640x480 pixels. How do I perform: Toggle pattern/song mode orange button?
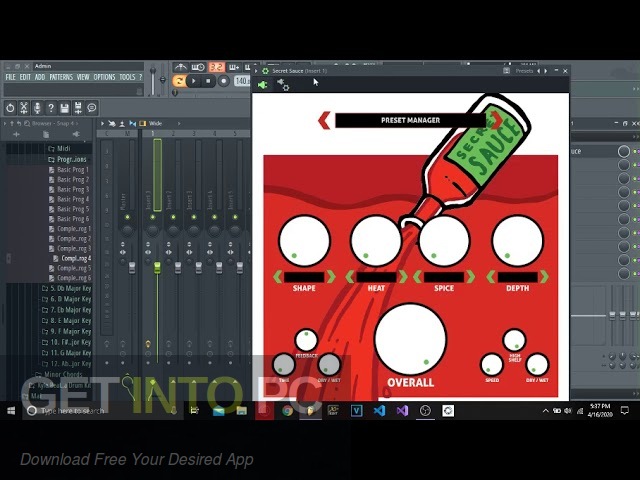179,81
